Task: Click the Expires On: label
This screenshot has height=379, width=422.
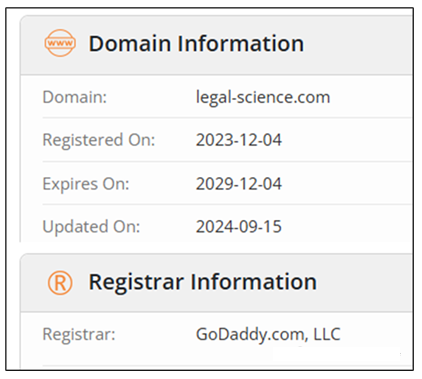Action: [x=86, y=184]
